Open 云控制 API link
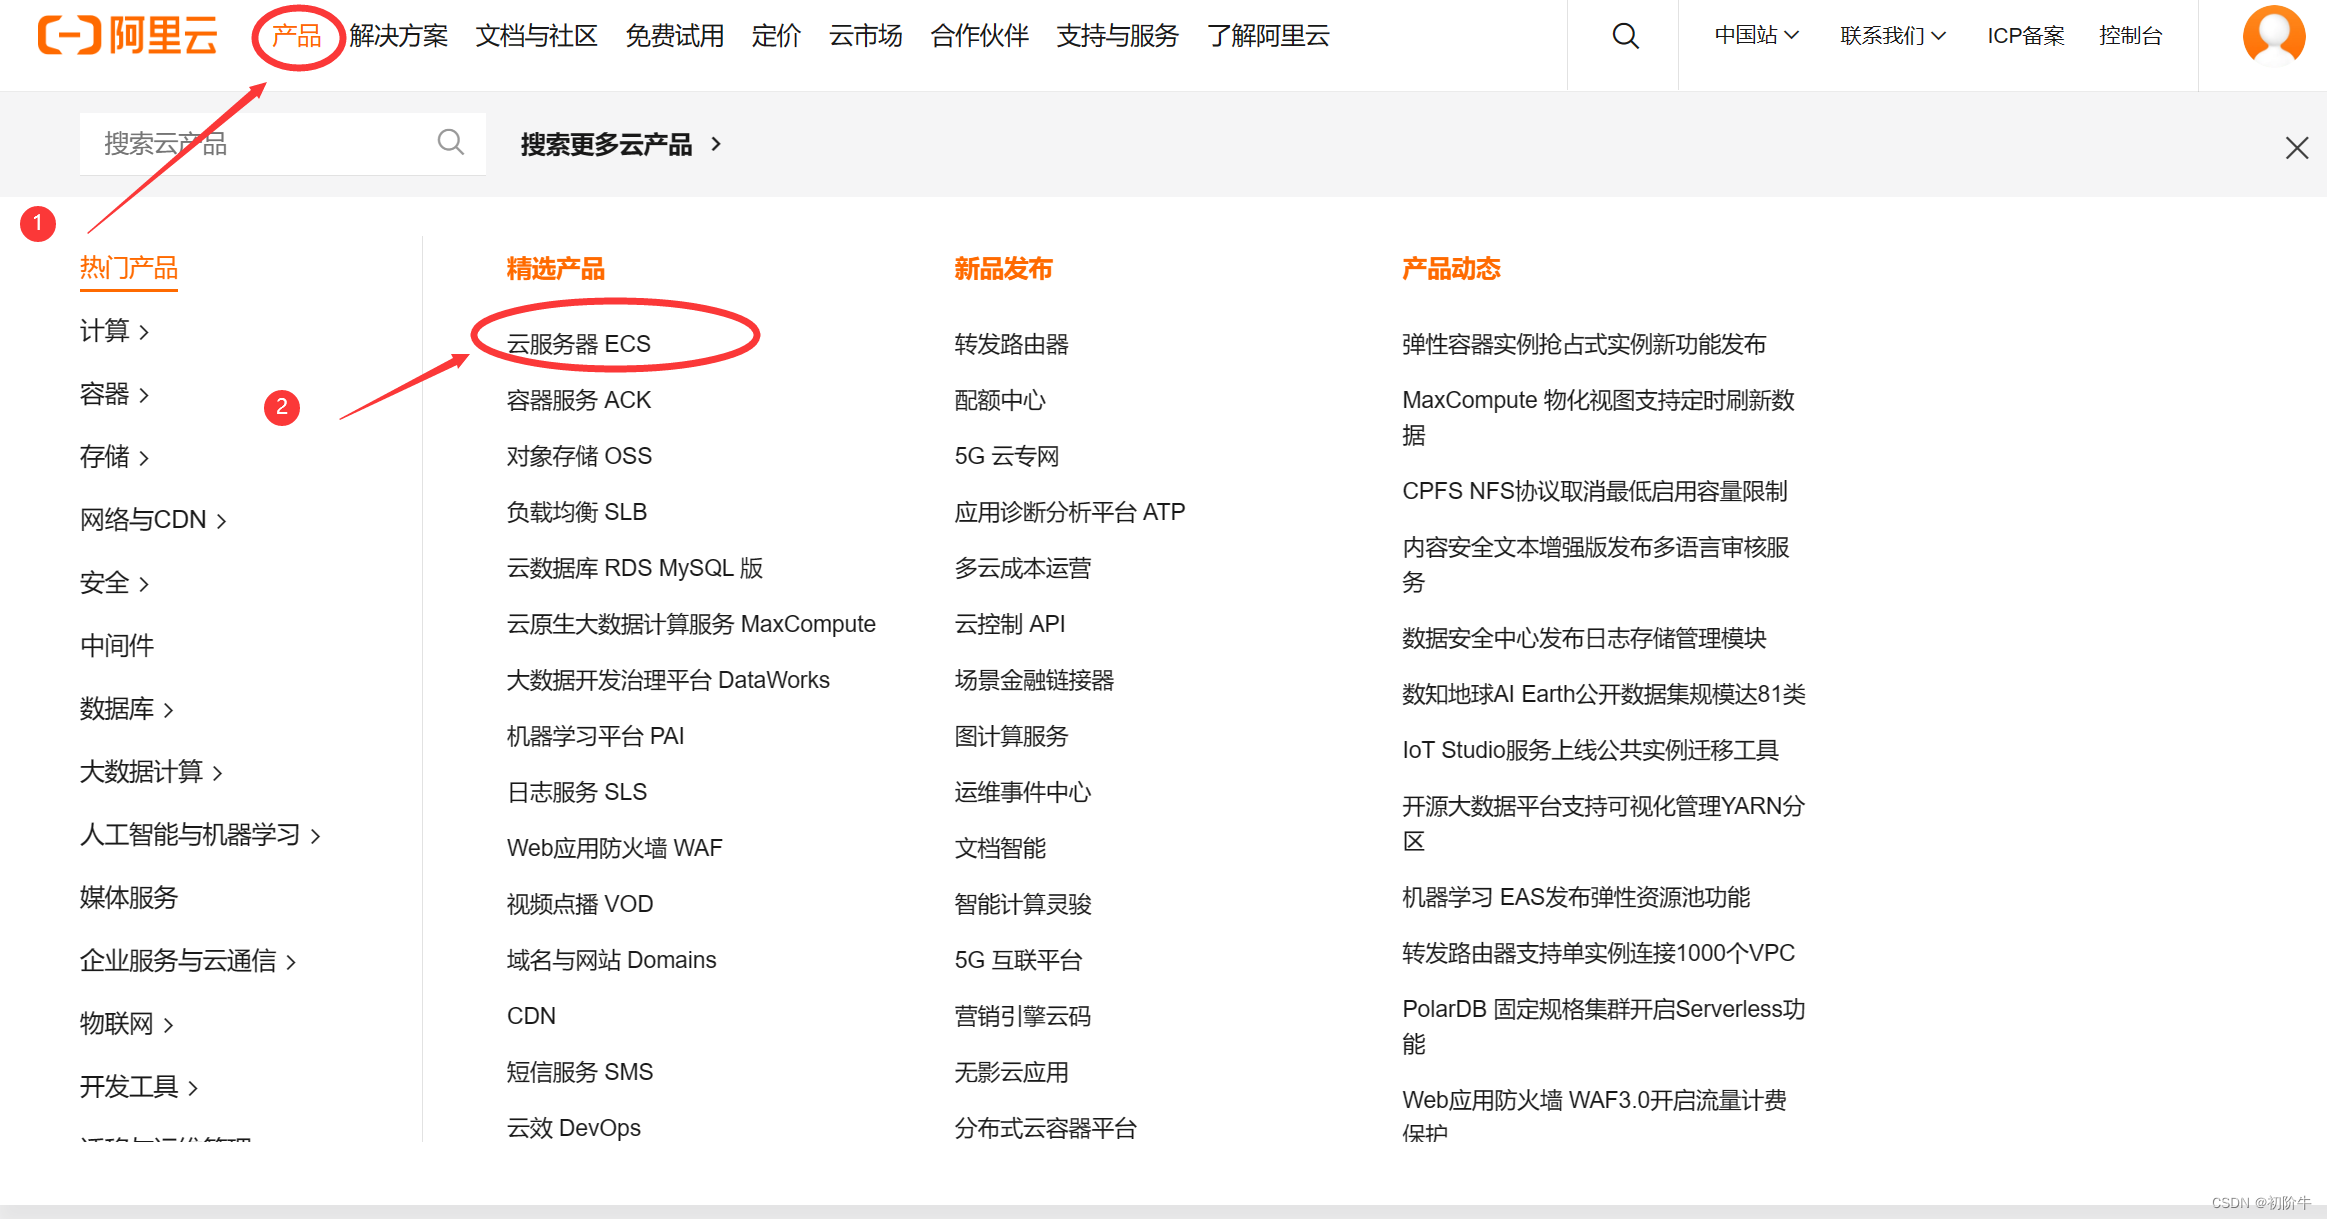The image size is (2327, 1219). (1010, 624)
